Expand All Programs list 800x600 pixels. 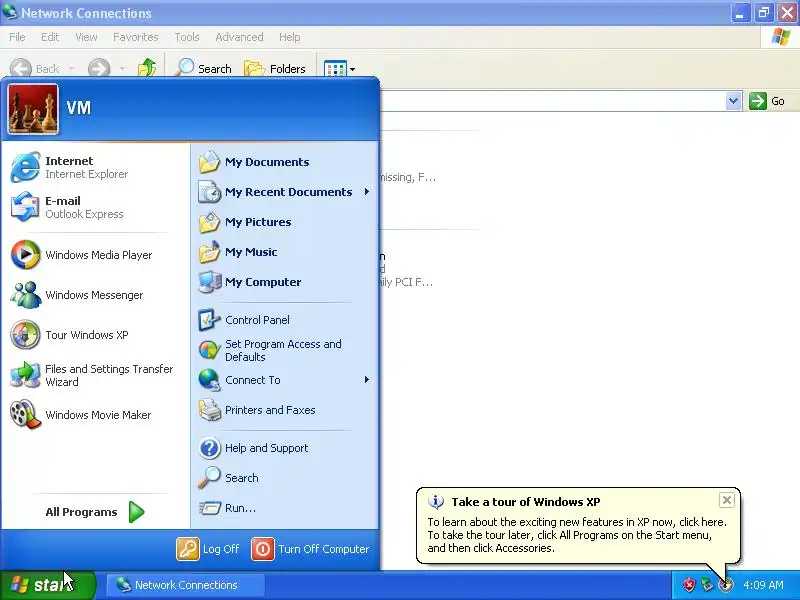coord(94,512)
